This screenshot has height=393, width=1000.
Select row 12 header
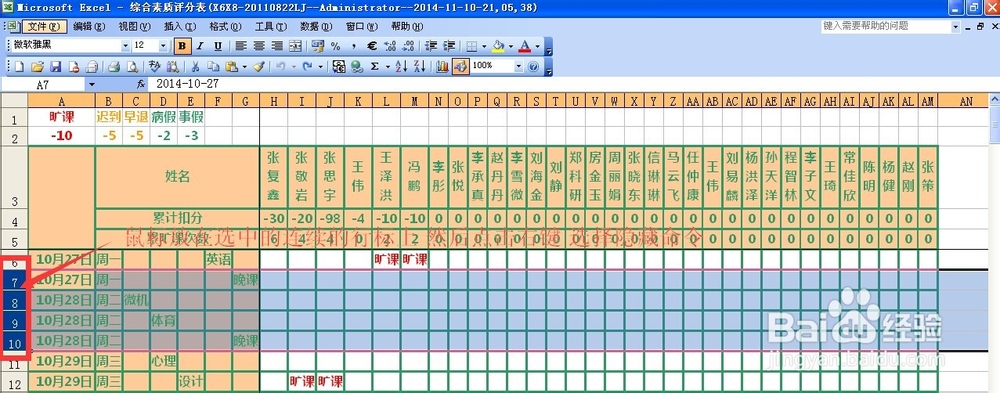point(14,382)
